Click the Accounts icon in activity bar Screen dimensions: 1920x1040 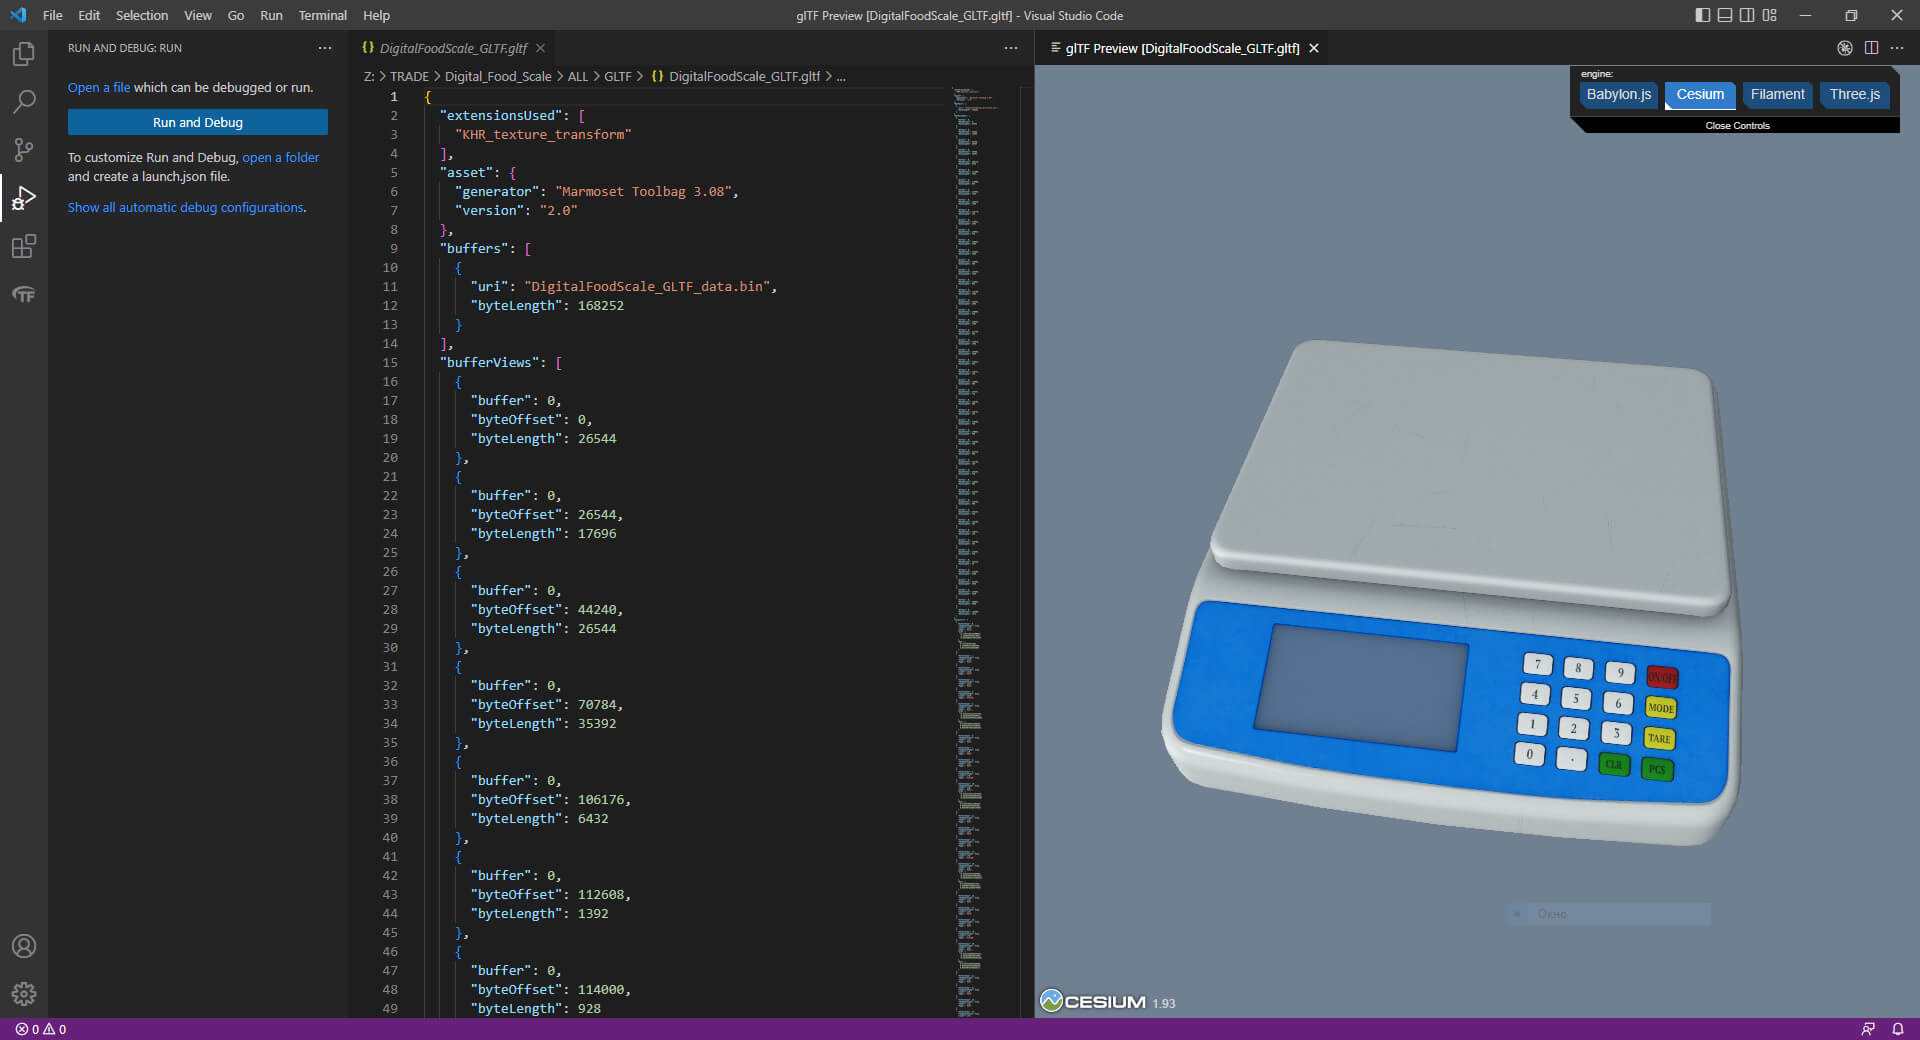24,946
